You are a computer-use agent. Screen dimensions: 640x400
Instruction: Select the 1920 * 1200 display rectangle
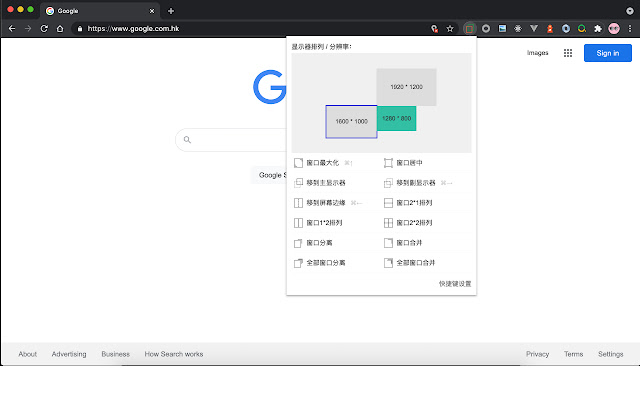(407, 87)
